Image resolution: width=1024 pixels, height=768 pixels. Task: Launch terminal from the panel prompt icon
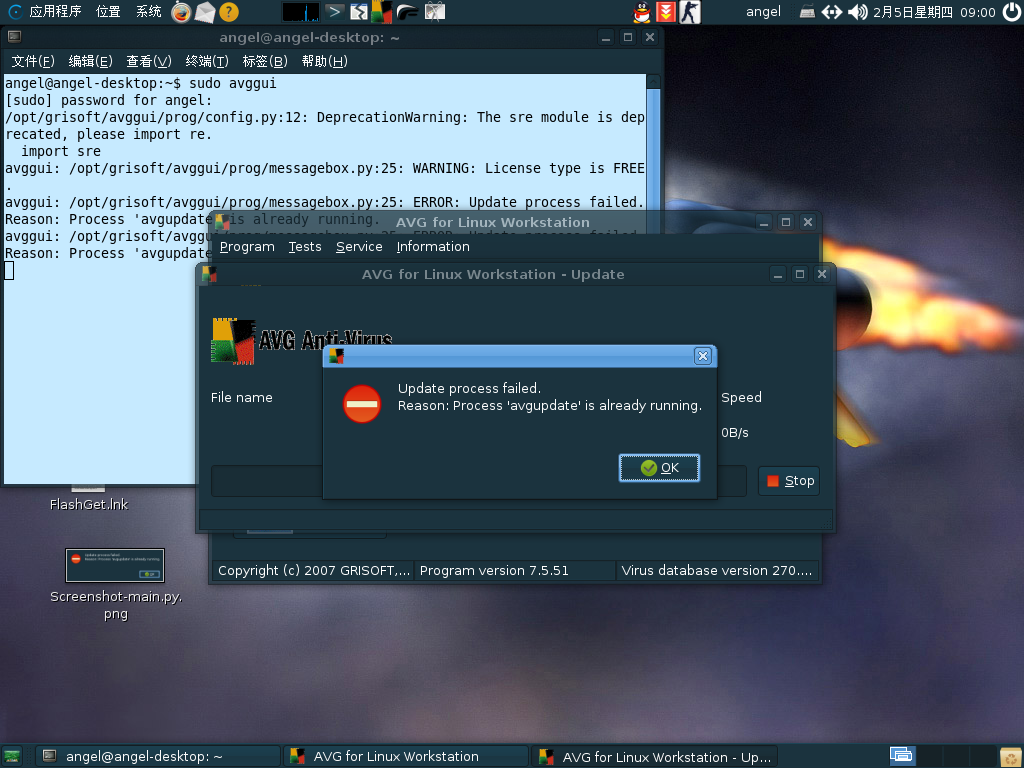pos(334,11)
